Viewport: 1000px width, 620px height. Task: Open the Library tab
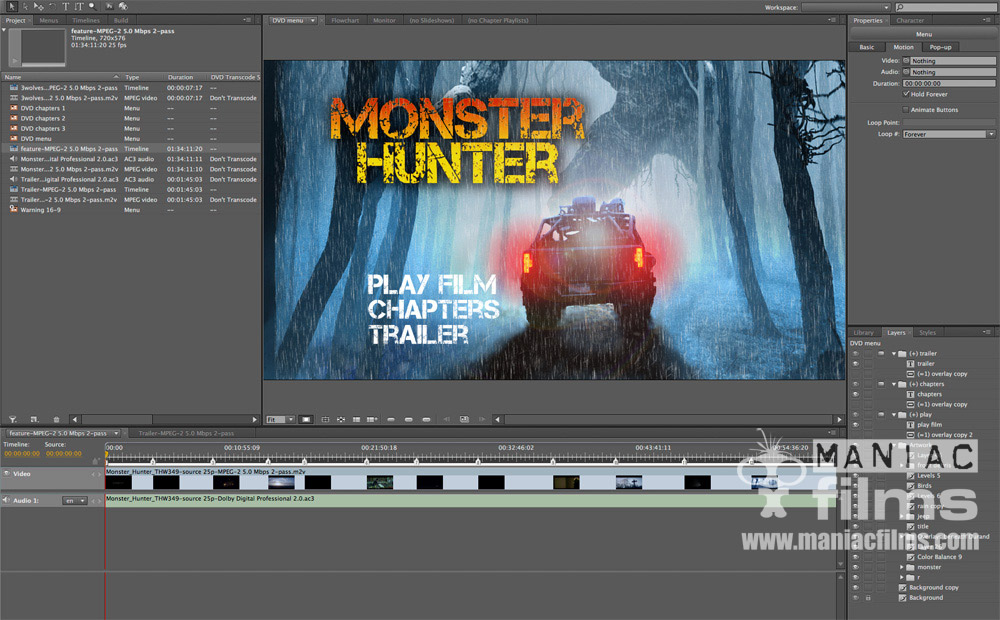(864, 332)
